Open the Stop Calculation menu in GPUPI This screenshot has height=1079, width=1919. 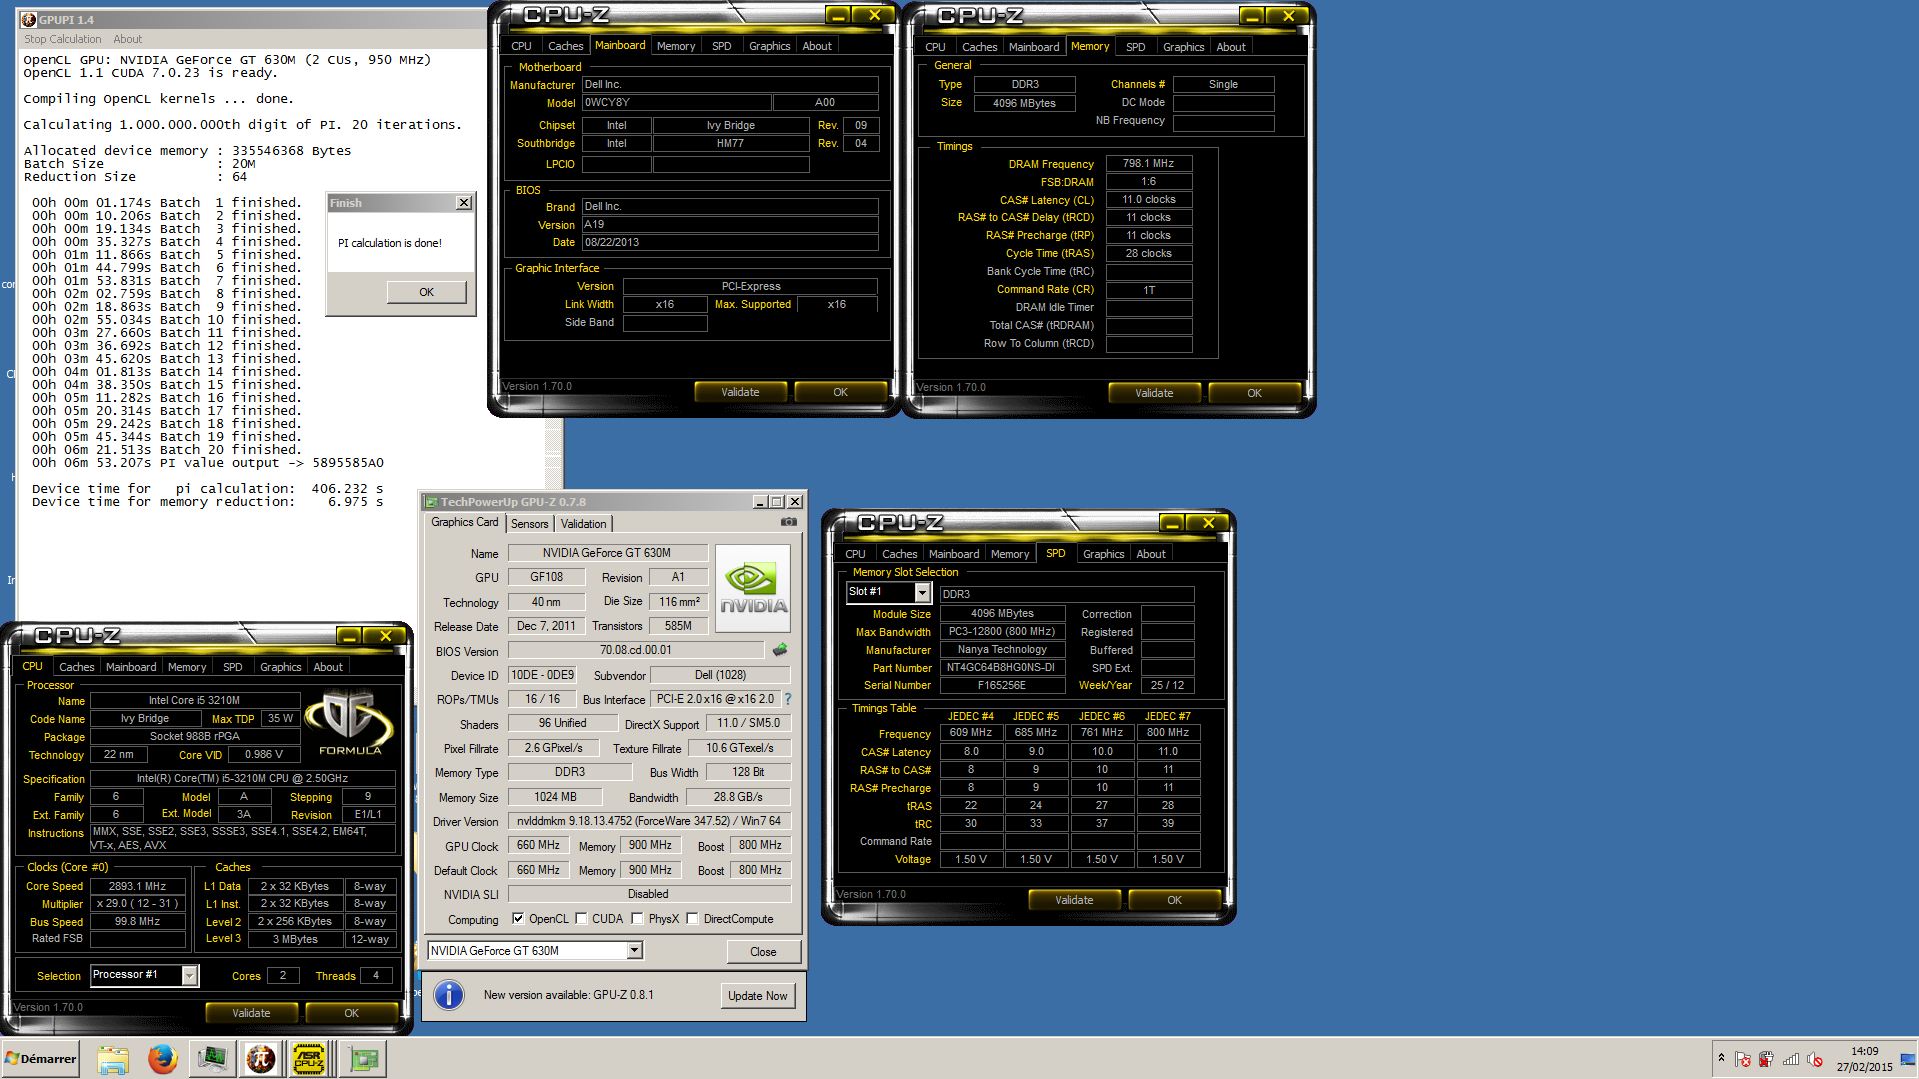[x=63, y=39]
